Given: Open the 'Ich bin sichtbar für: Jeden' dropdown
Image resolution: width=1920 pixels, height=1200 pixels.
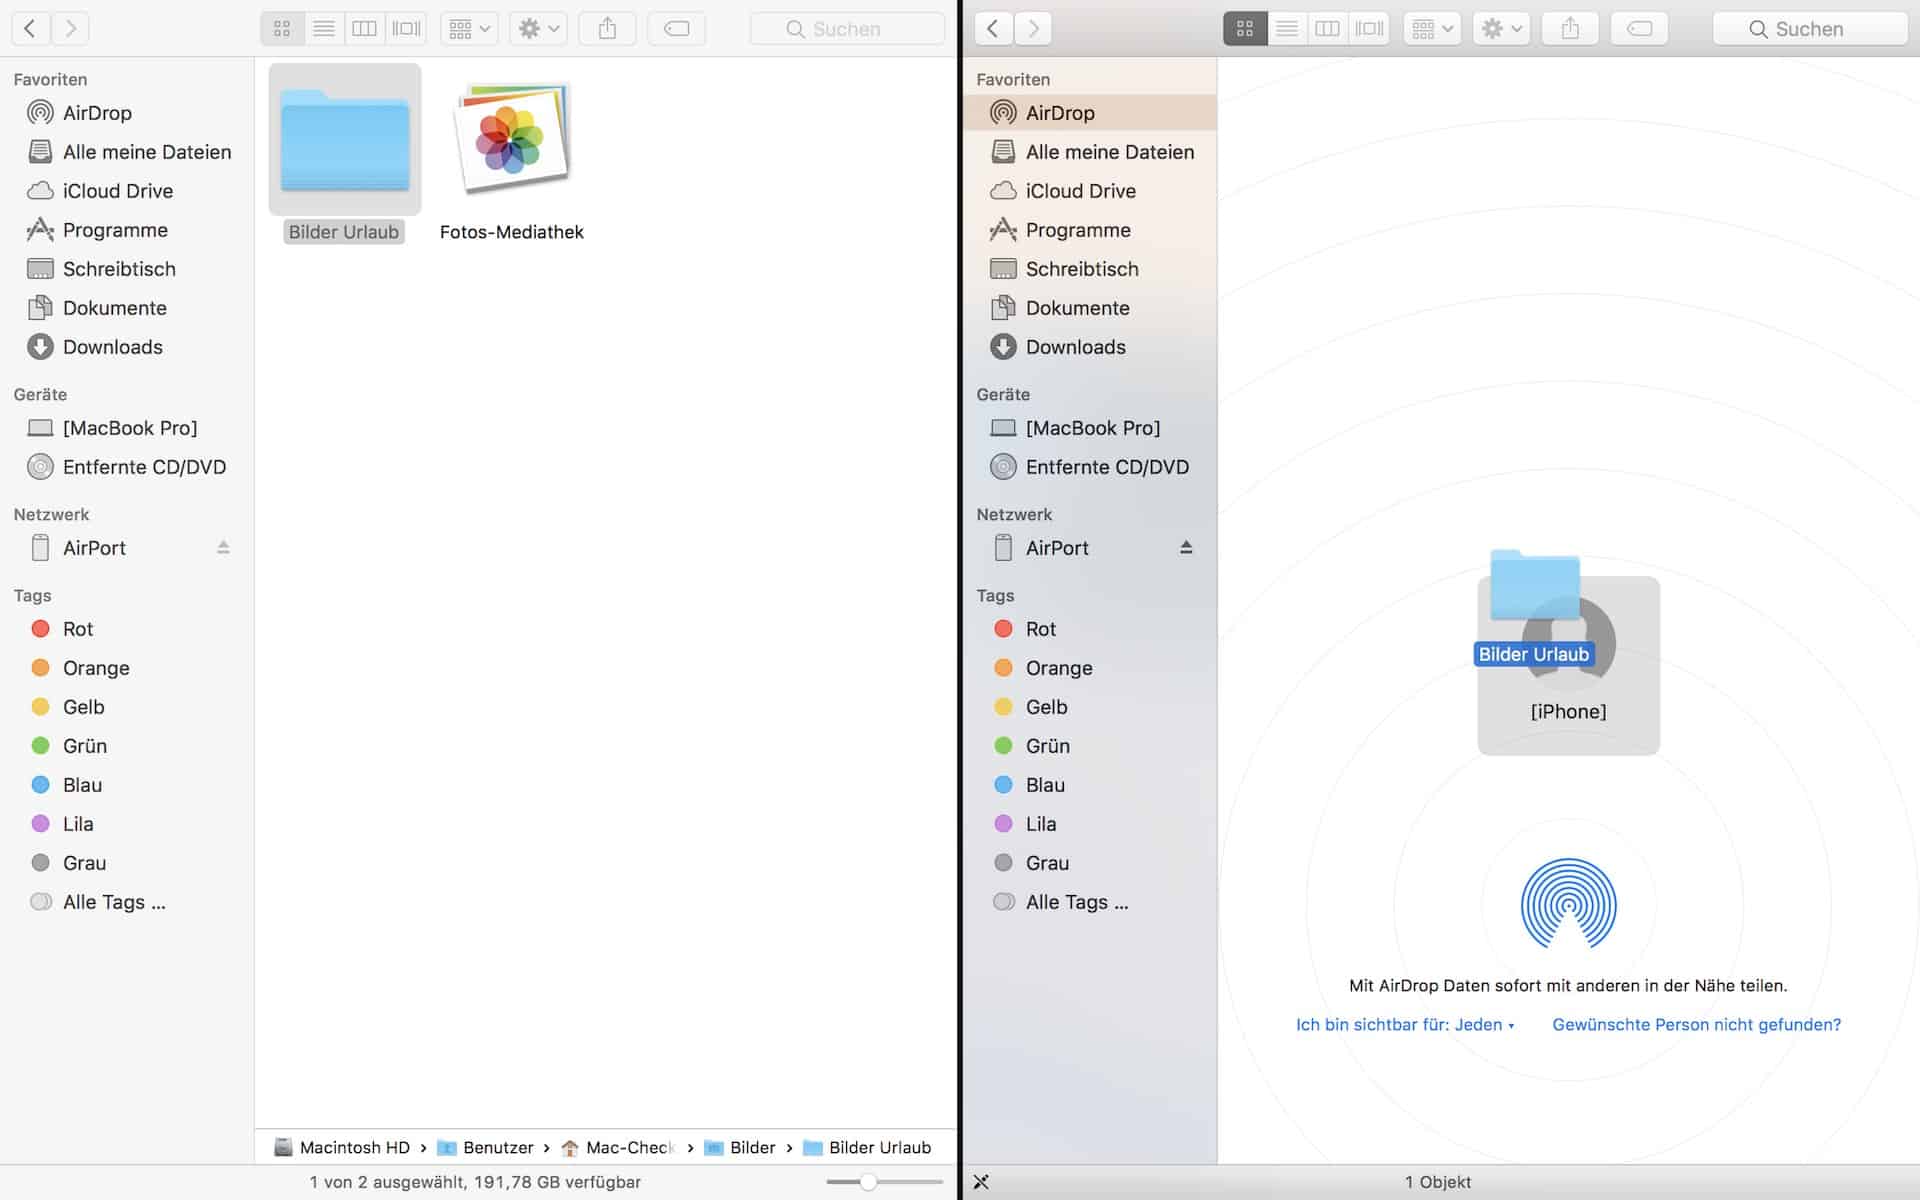Looking at the screenshot, I should click(x=1405, y=1025).
